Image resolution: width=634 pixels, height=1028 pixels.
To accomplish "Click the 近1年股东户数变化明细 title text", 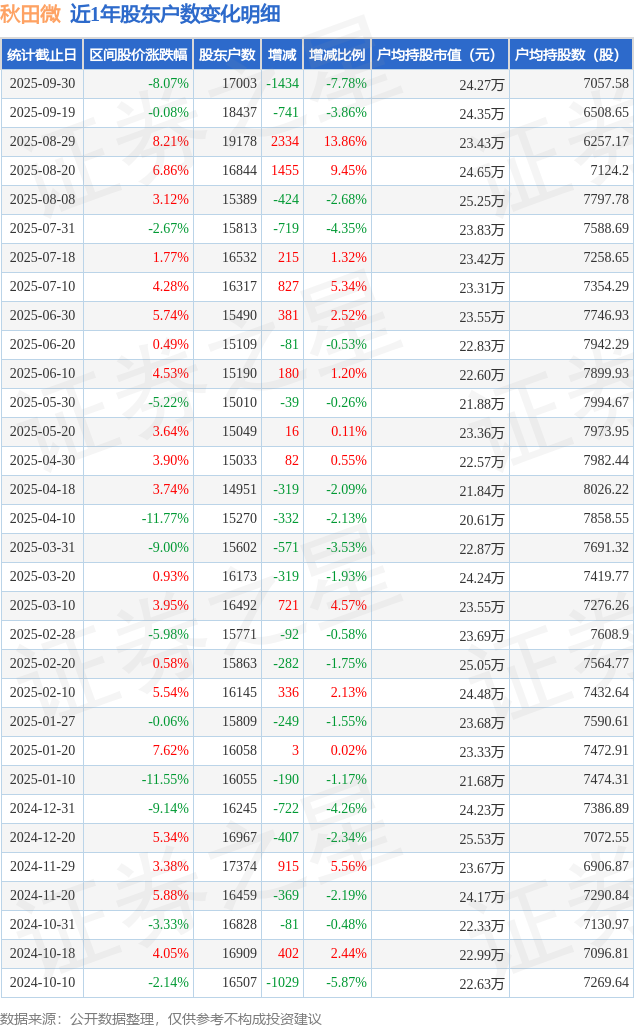I will [x=175, y=14].
